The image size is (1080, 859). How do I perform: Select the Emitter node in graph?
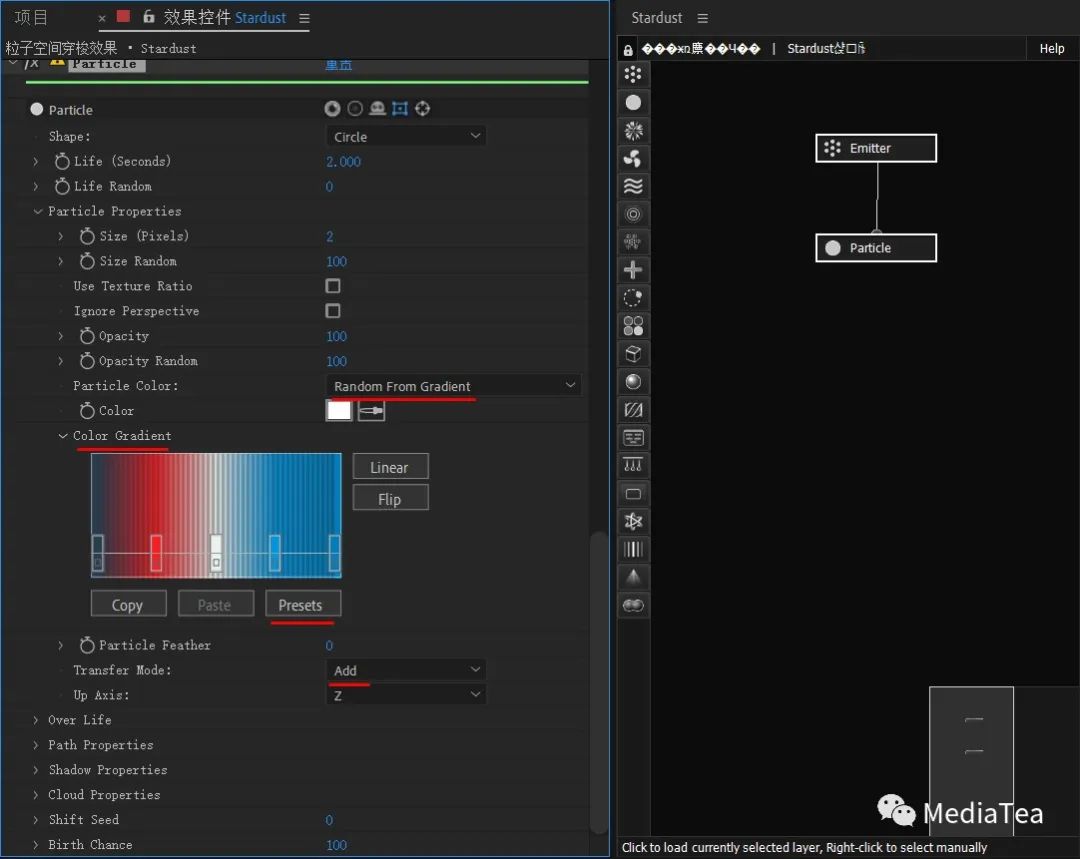(875, 148)
